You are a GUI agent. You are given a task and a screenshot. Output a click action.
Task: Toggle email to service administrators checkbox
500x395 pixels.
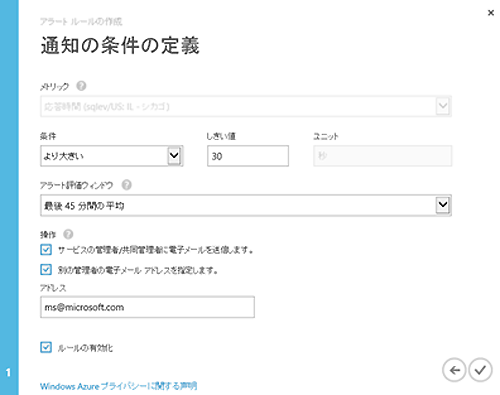point(46,249)
